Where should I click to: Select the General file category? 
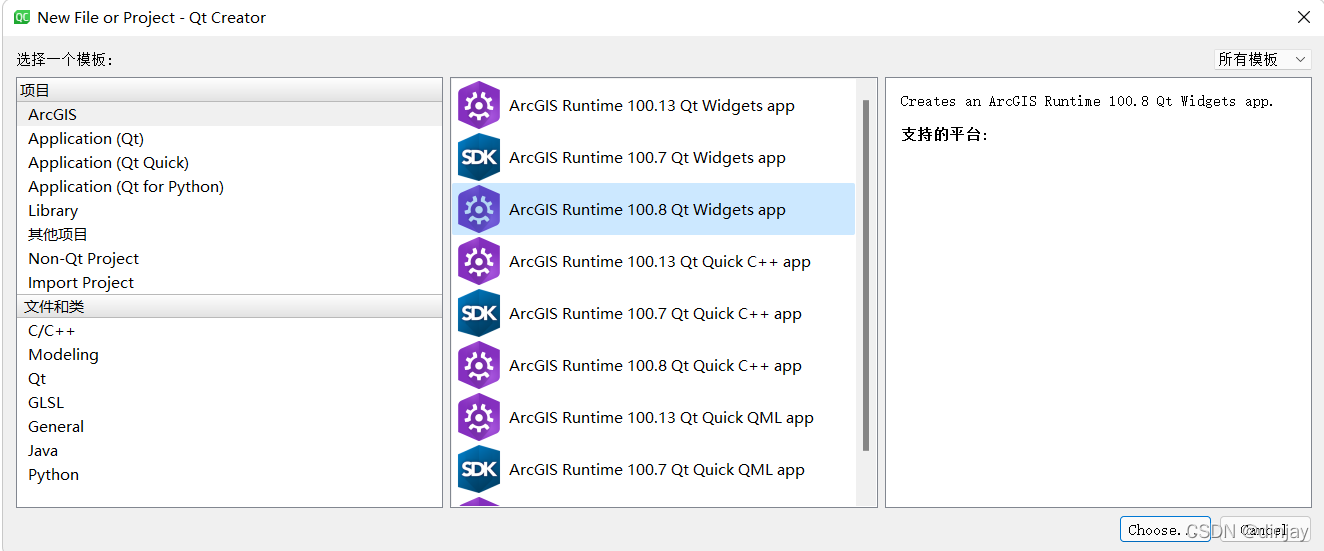coord(229,426)
